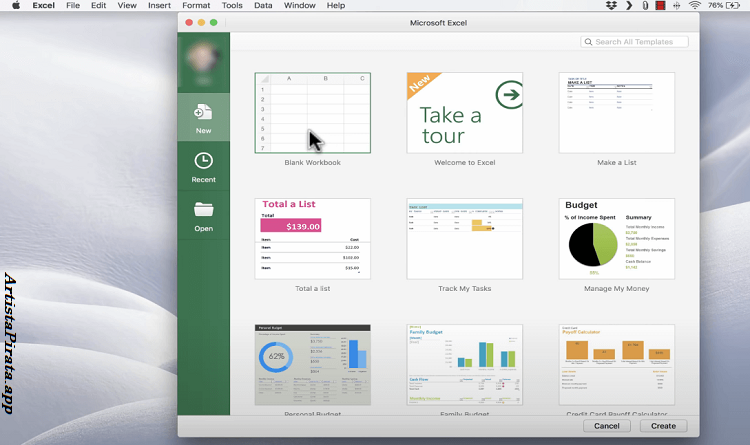
Task: Open the File menu
Action: 73,5
